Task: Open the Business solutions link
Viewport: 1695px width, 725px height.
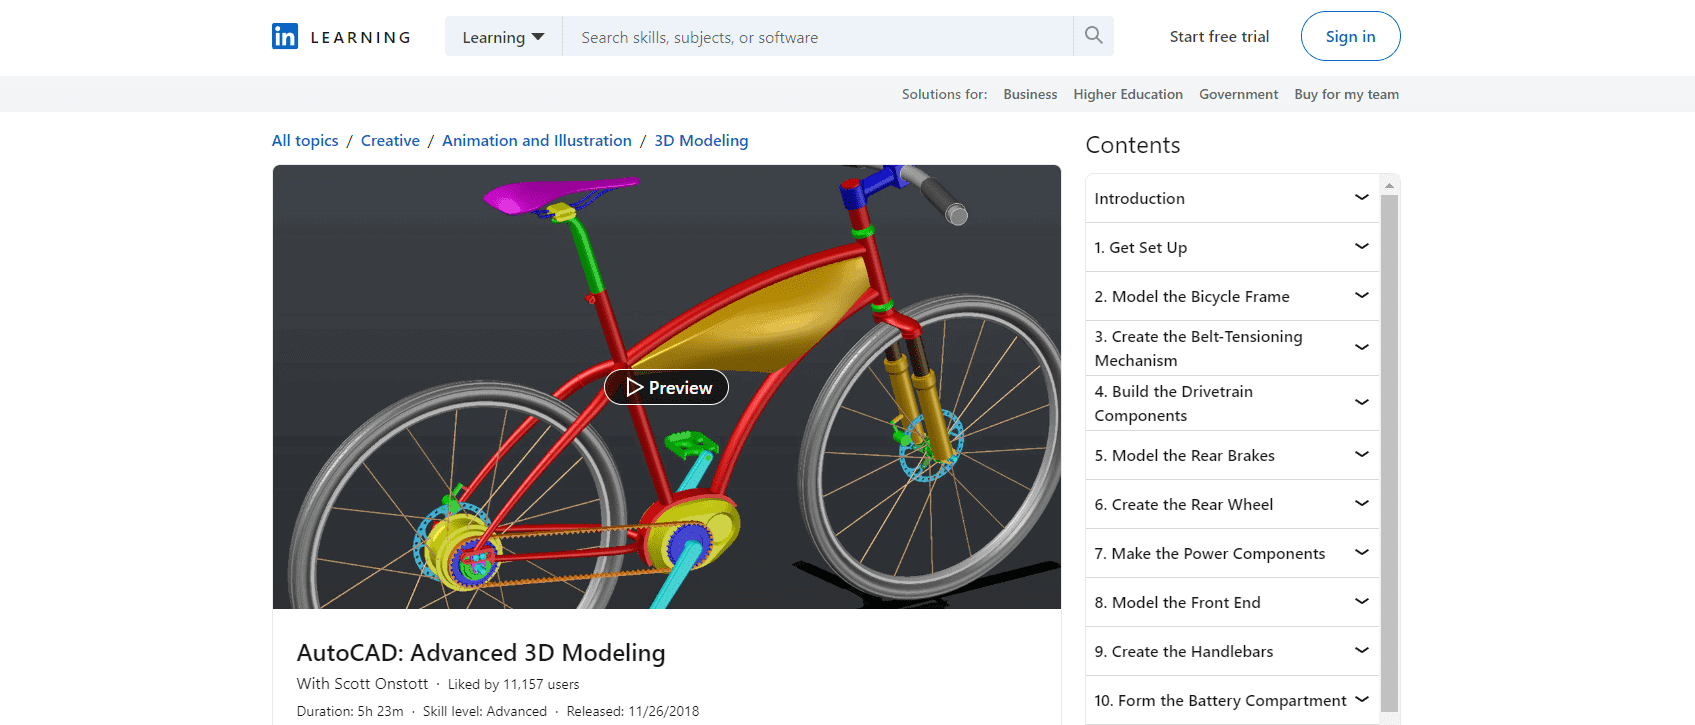Action: click(x=1030, y=94)
